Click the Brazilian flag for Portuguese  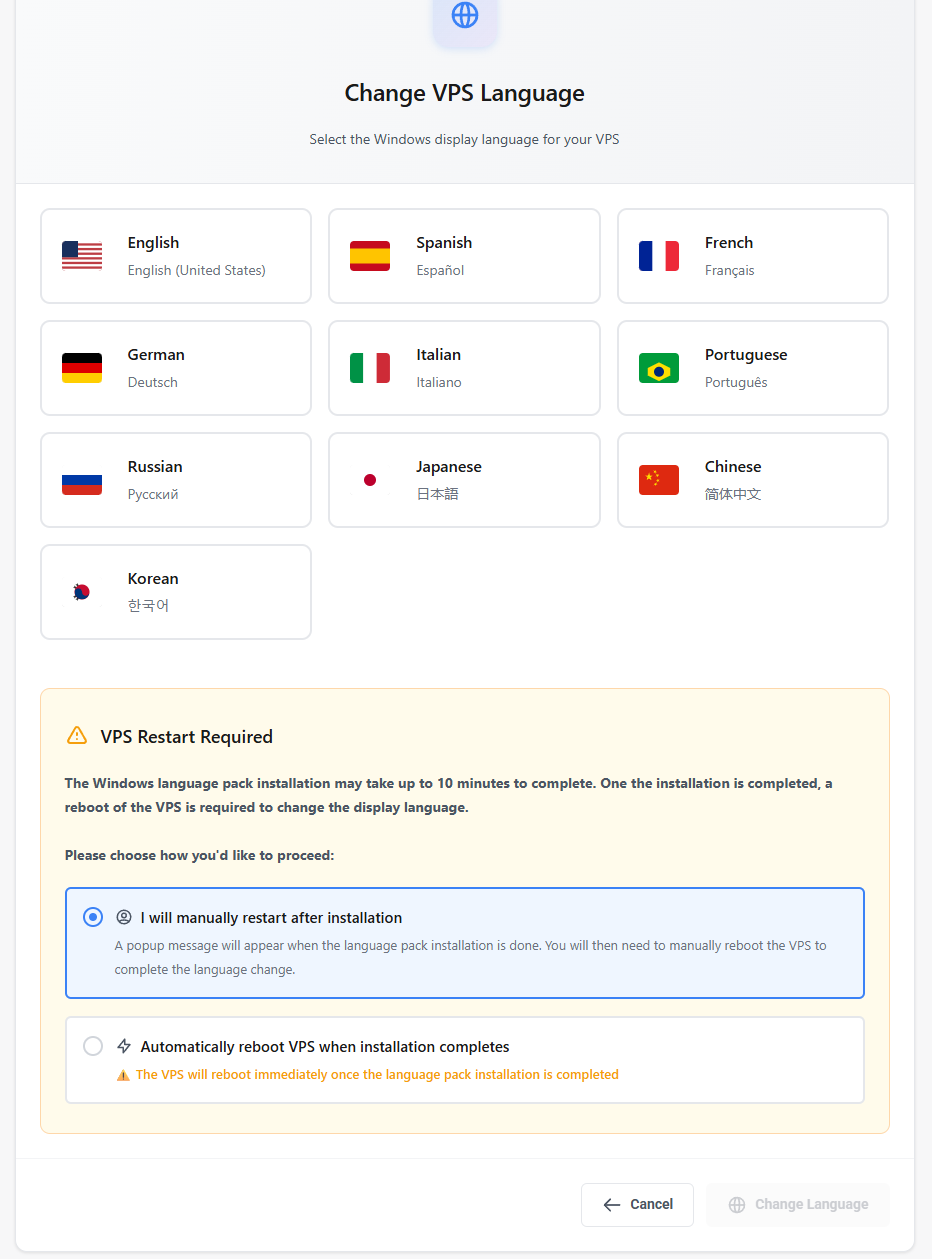[x=658, y=368]
